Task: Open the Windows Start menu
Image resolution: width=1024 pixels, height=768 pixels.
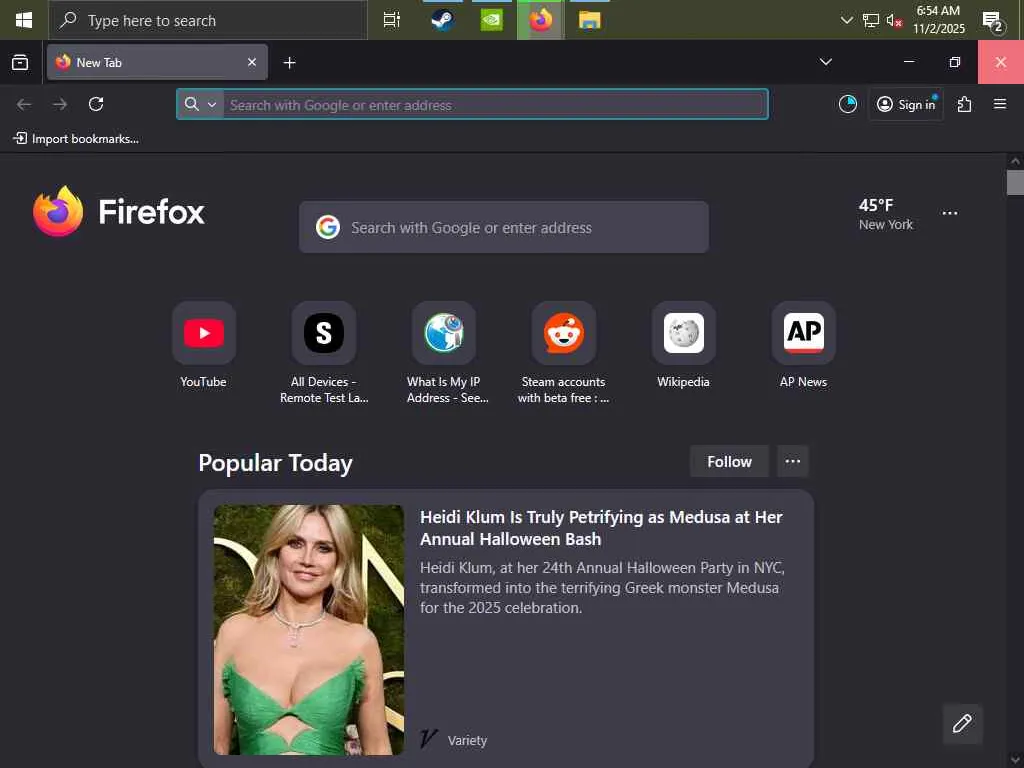Action: tap(24, 20)
